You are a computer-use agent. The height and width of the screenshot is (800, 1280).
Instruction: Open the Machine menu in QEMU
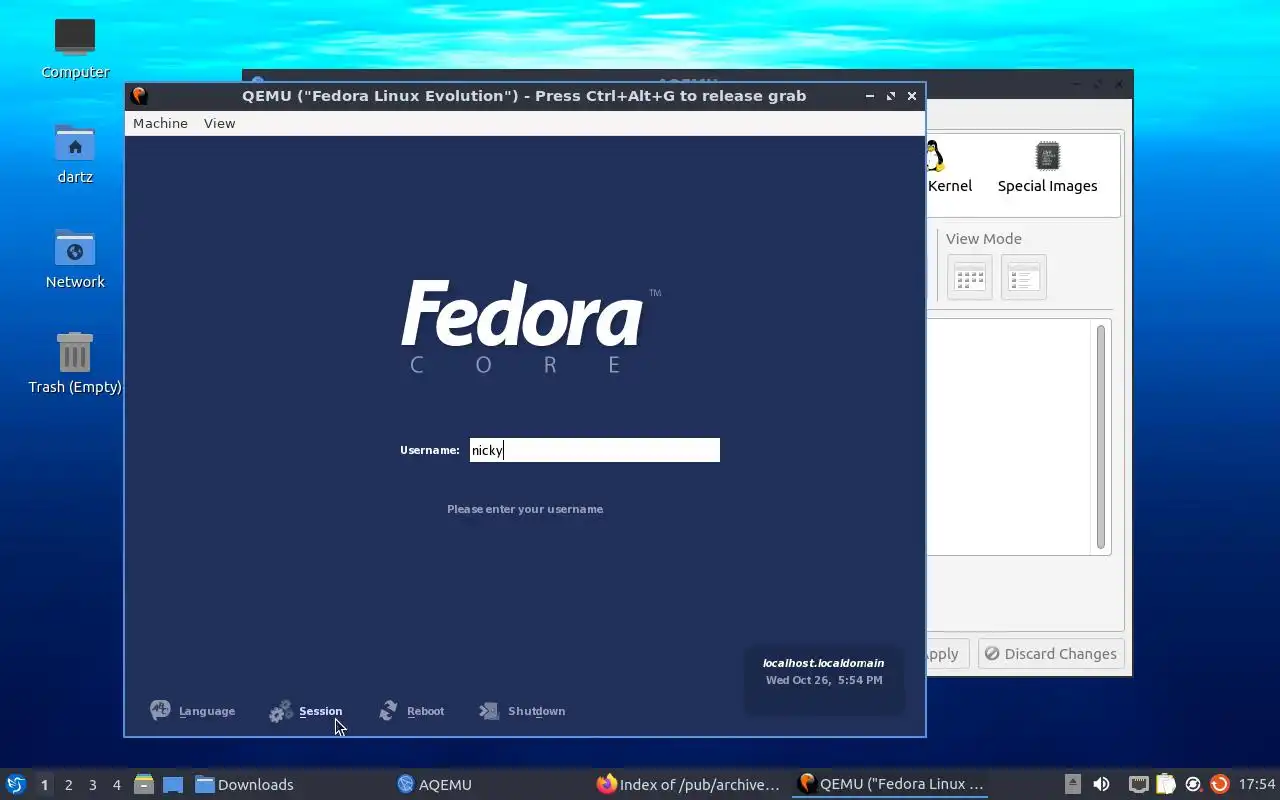pyautogui.click(x=160, y=123)
